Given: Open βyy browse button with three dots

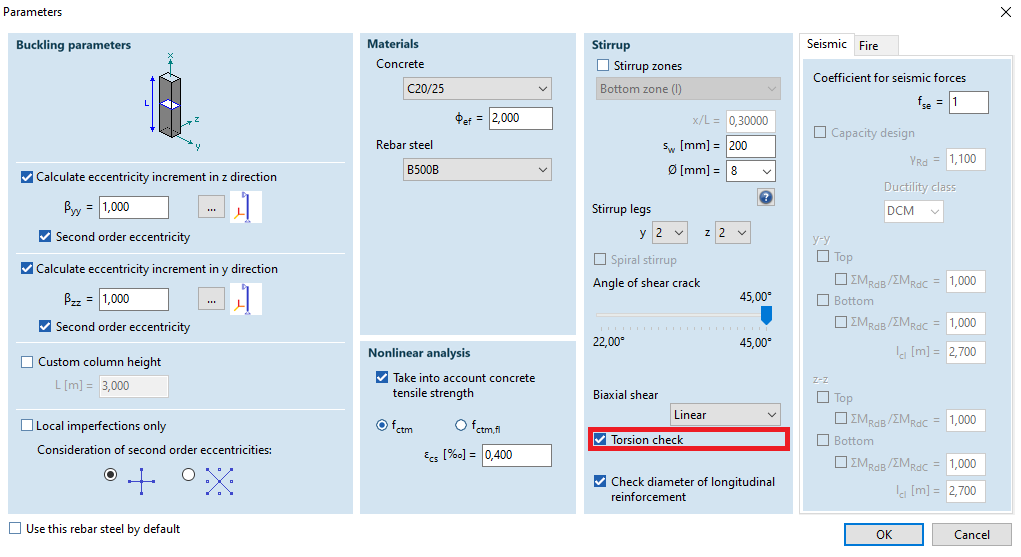Looking at the screenshot, I should (211, 208).
